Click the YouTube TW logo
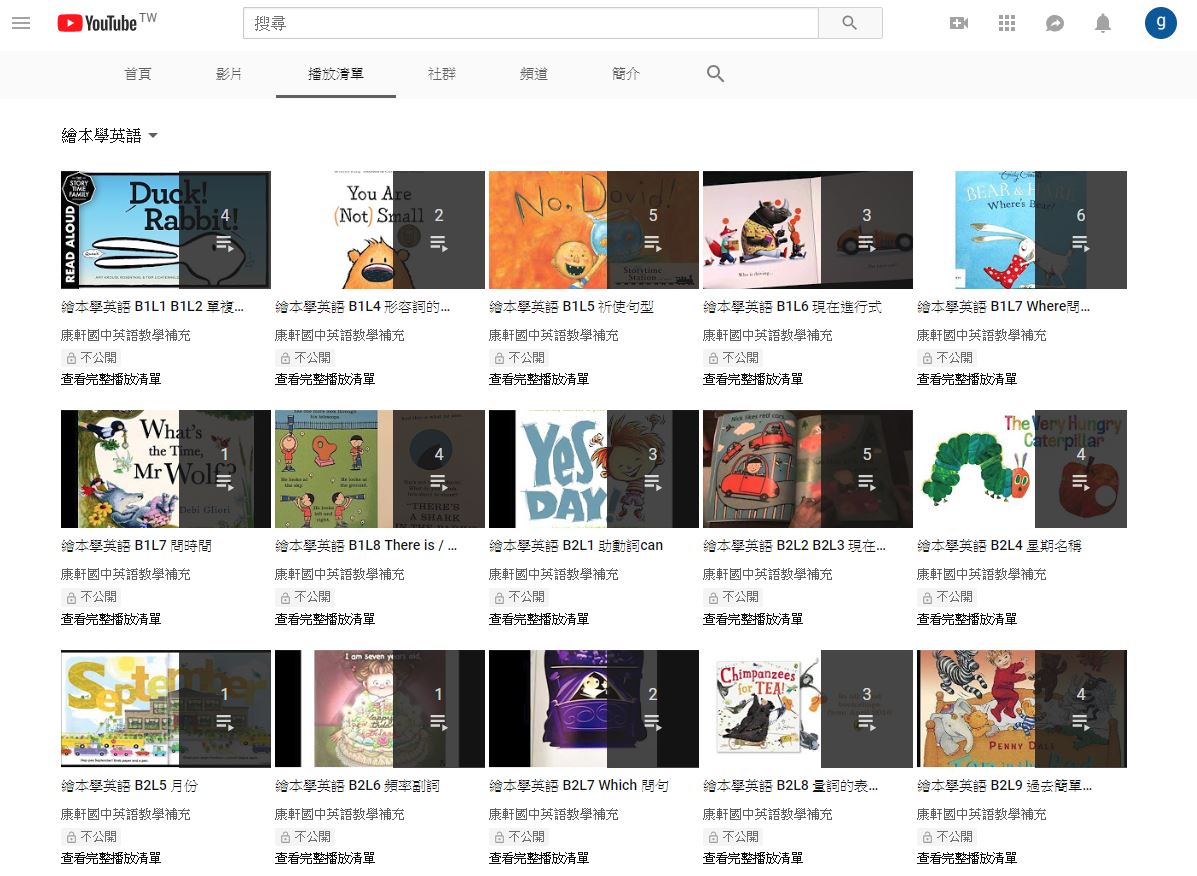The width and height of the screenshot is (1197, 876). click(107, 23)
